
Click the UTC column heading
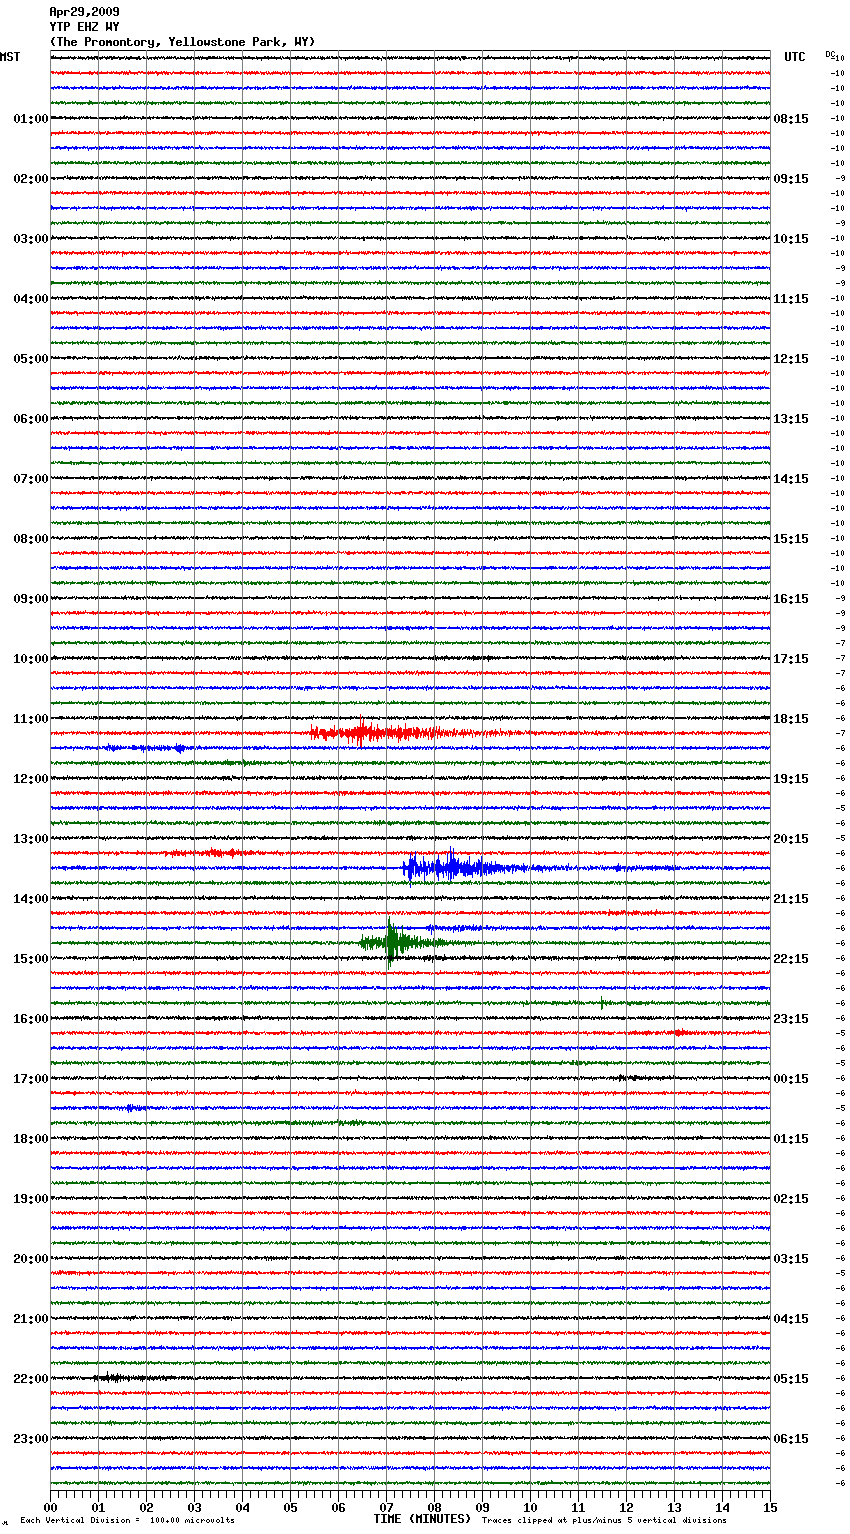(x=795, y=57)
